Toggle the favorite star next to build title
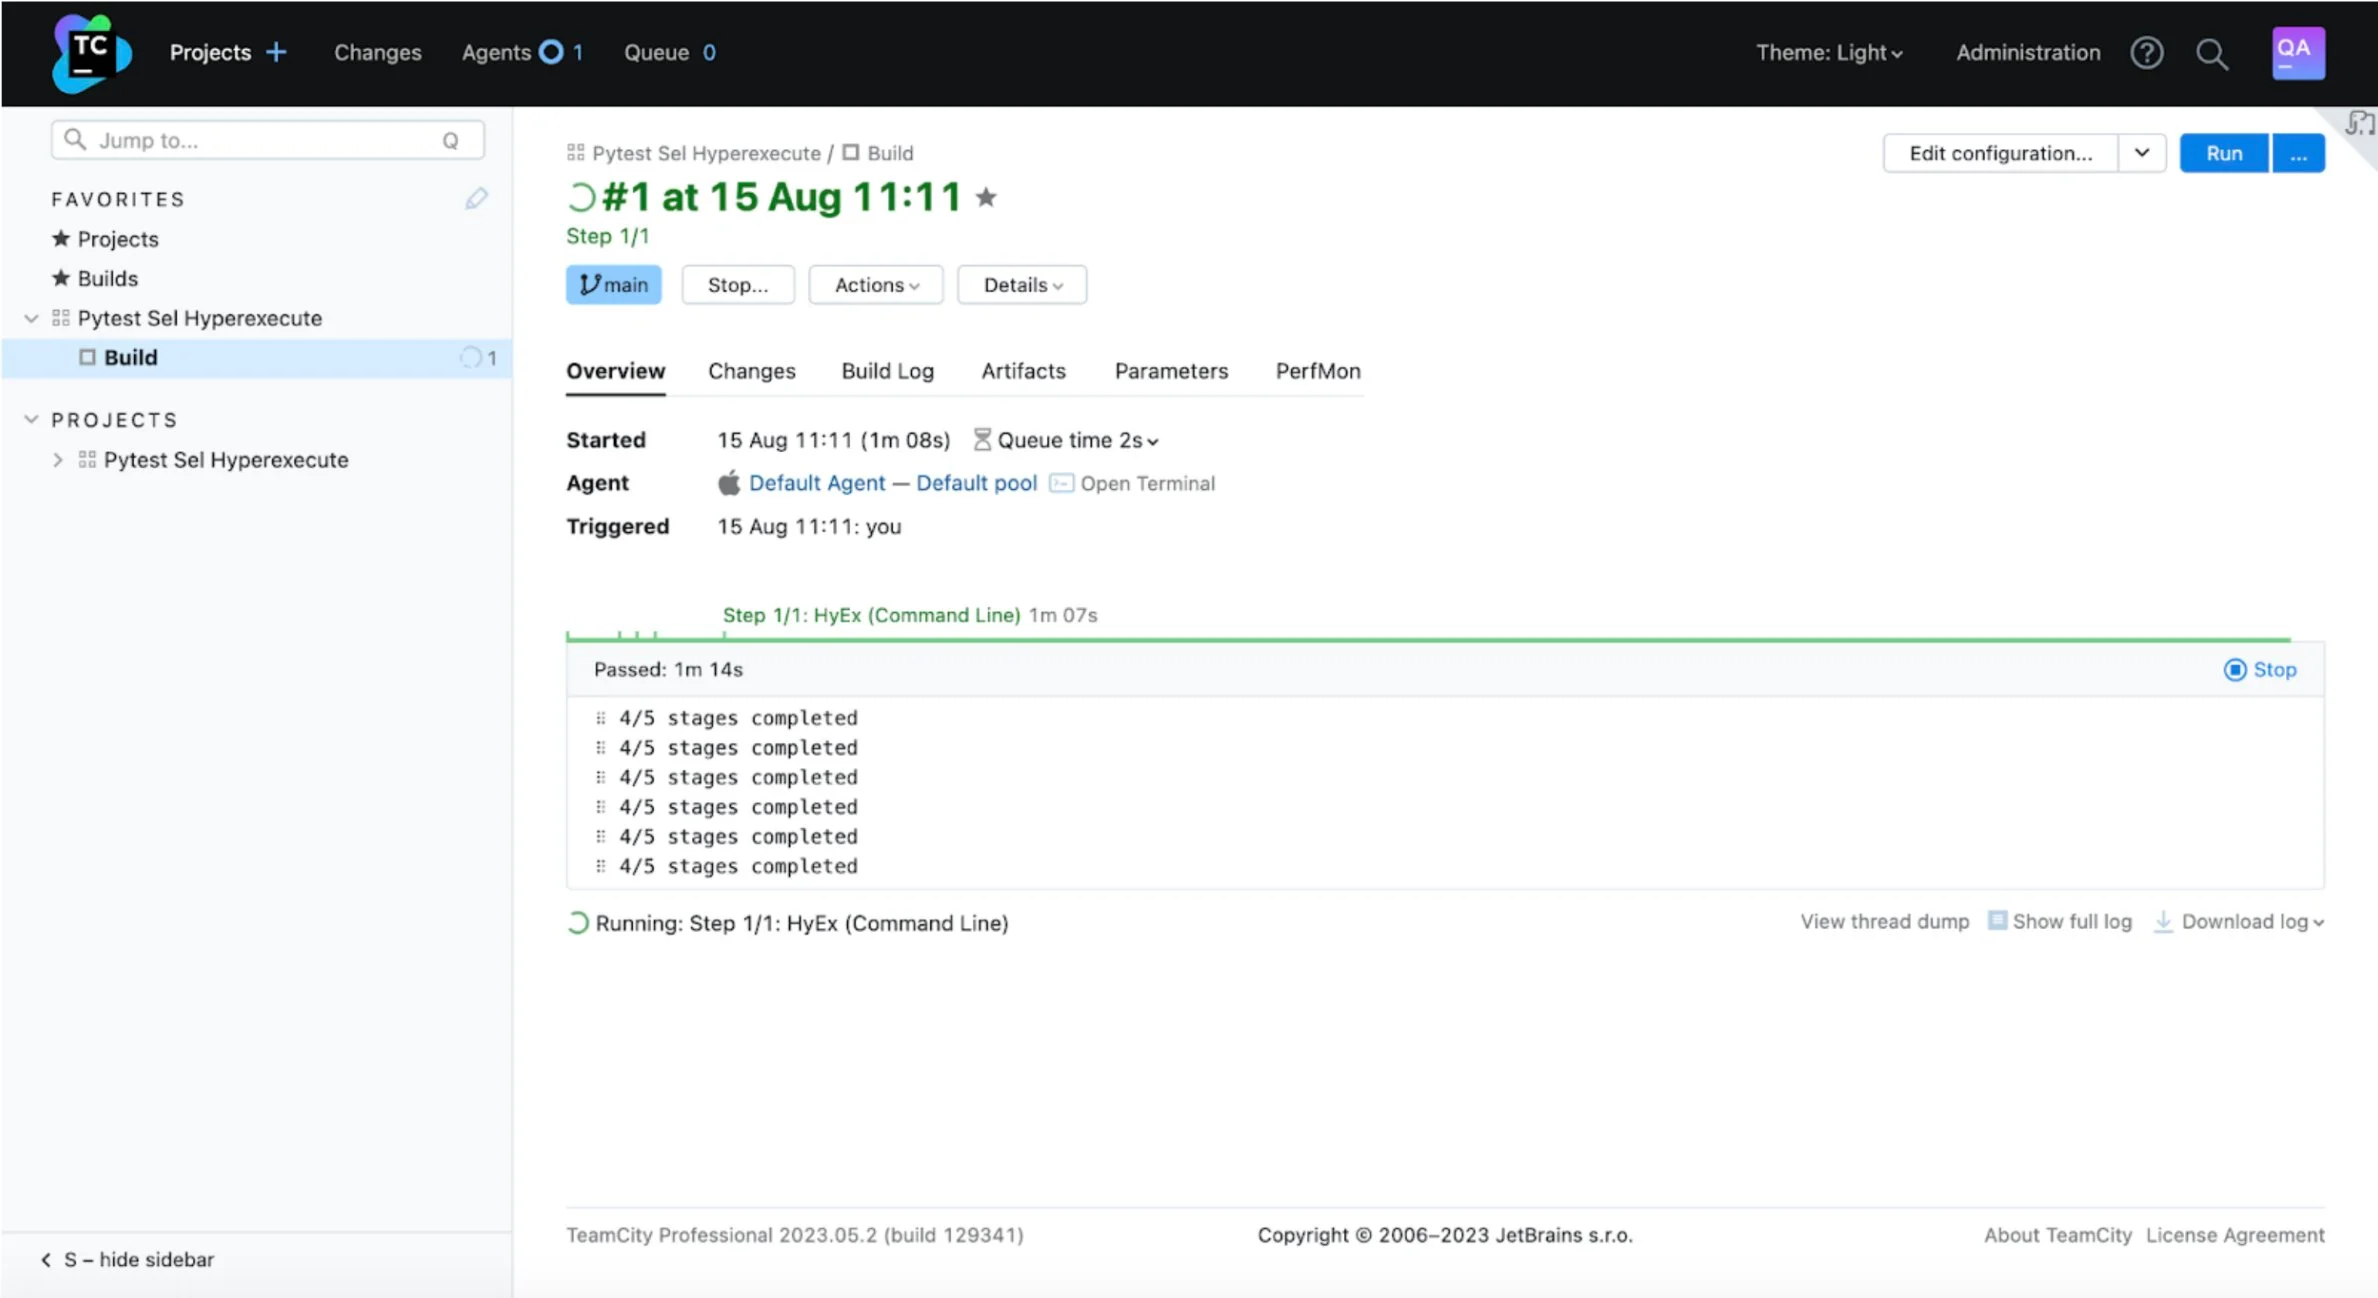Viewport: 2378px width, 1298px height. coord(986,198)
